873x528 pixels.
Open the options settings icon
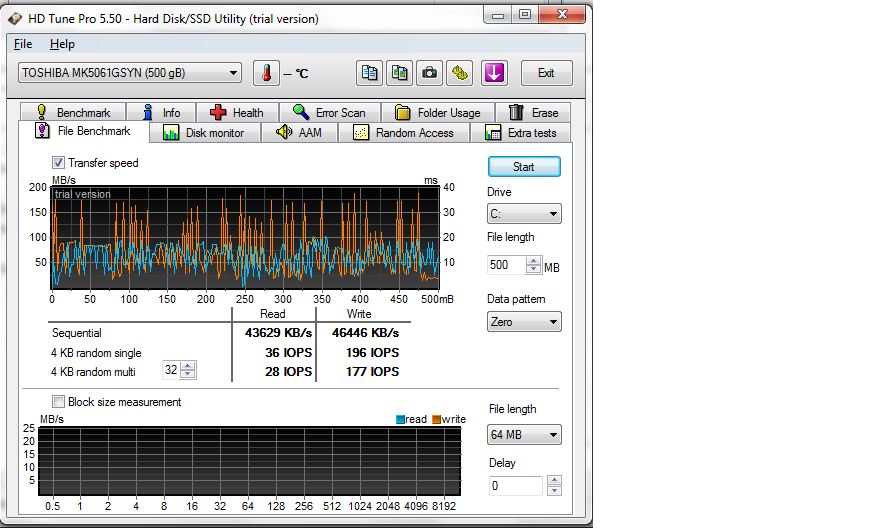coord(460,73)
